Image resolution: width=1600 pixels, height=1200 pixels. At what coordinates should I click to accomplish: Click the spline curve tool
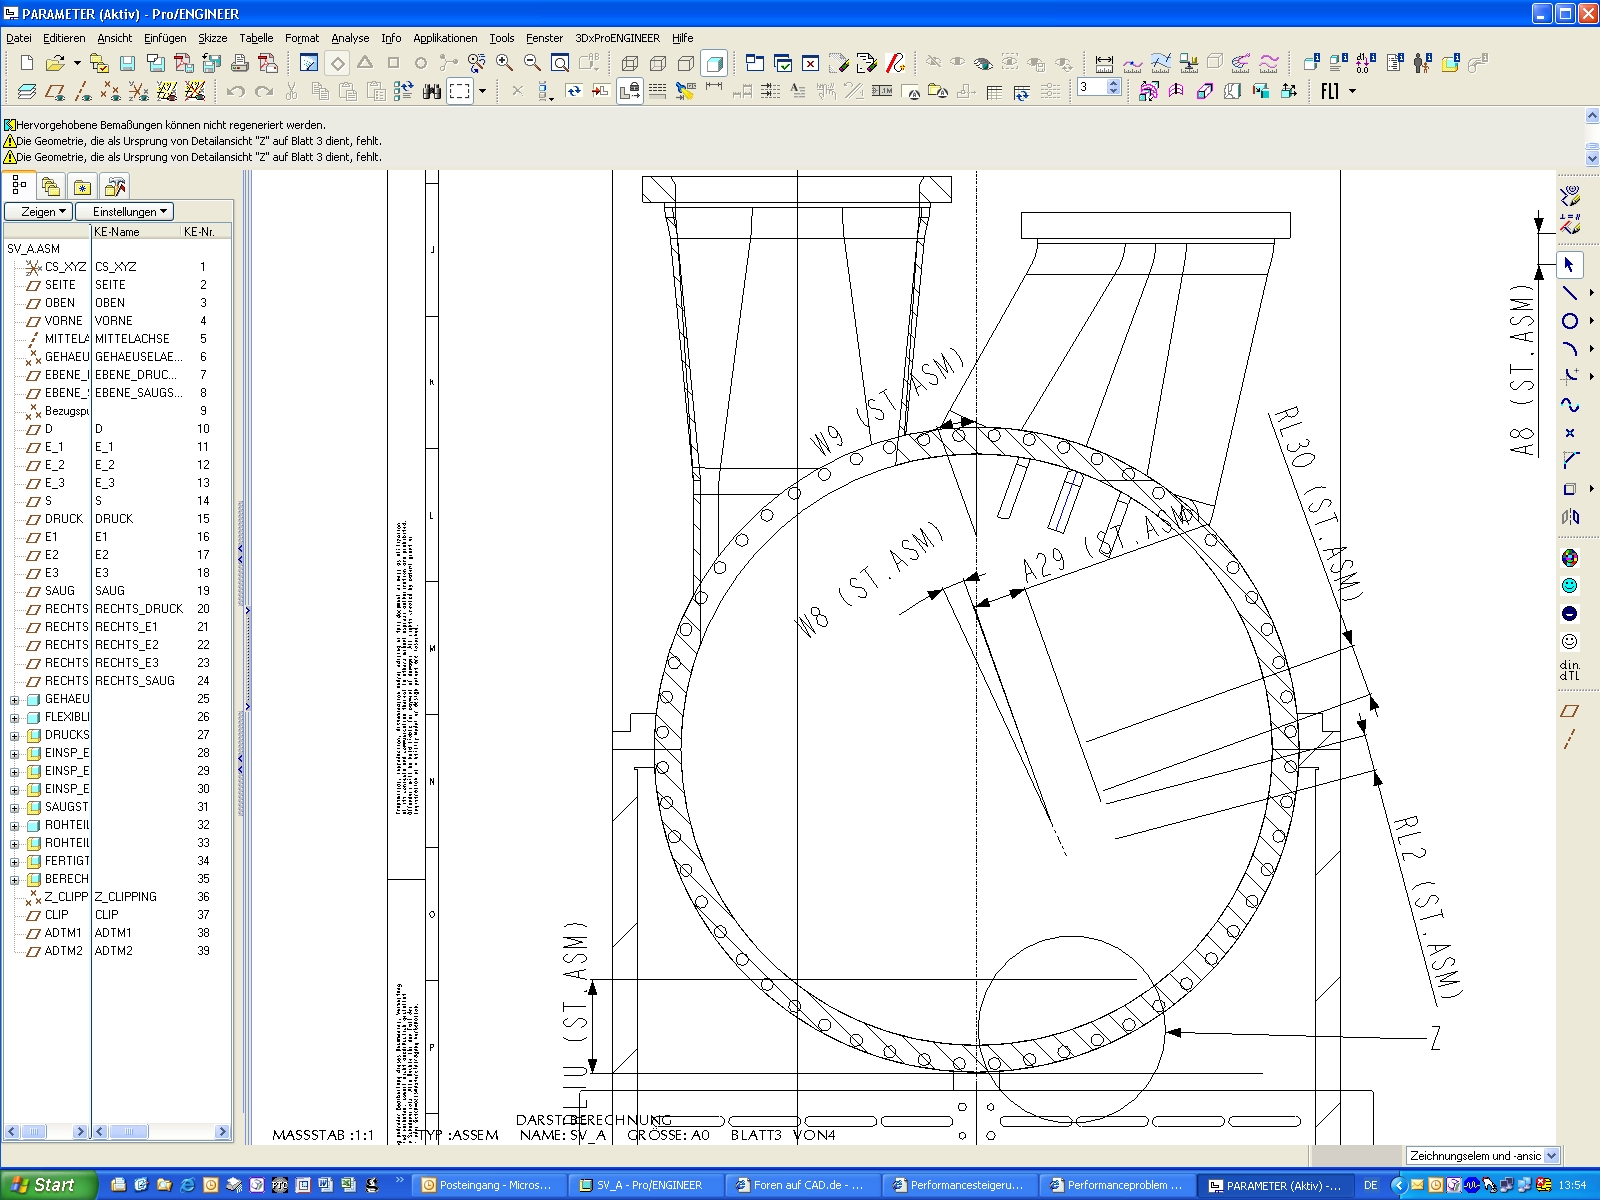point(1570,405)
